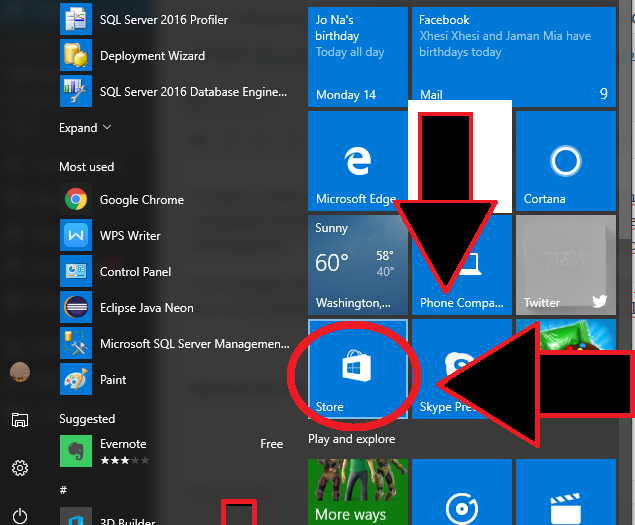
Task: Open the Groove Music tile
Action: tap(462, 492)
